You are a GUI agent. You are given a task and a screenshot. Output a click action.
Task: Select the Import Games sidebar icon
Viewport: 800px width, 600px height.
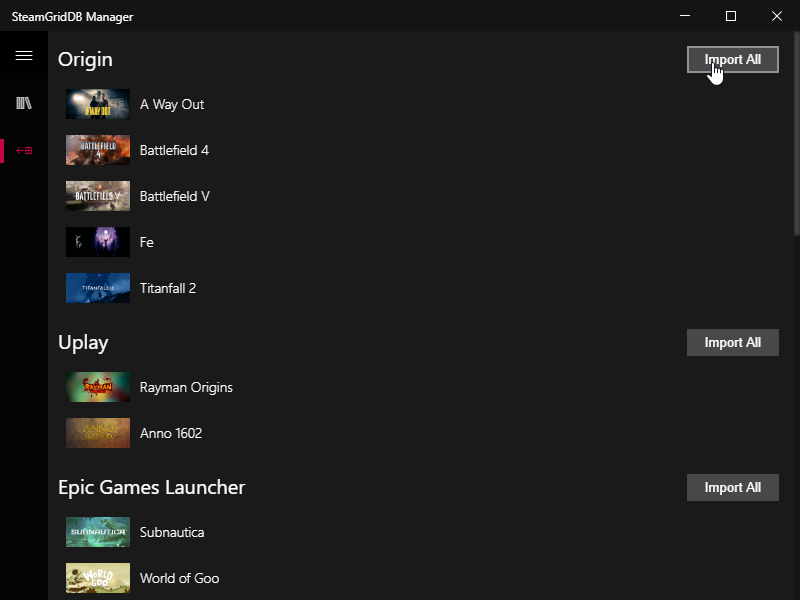point(24,151)
